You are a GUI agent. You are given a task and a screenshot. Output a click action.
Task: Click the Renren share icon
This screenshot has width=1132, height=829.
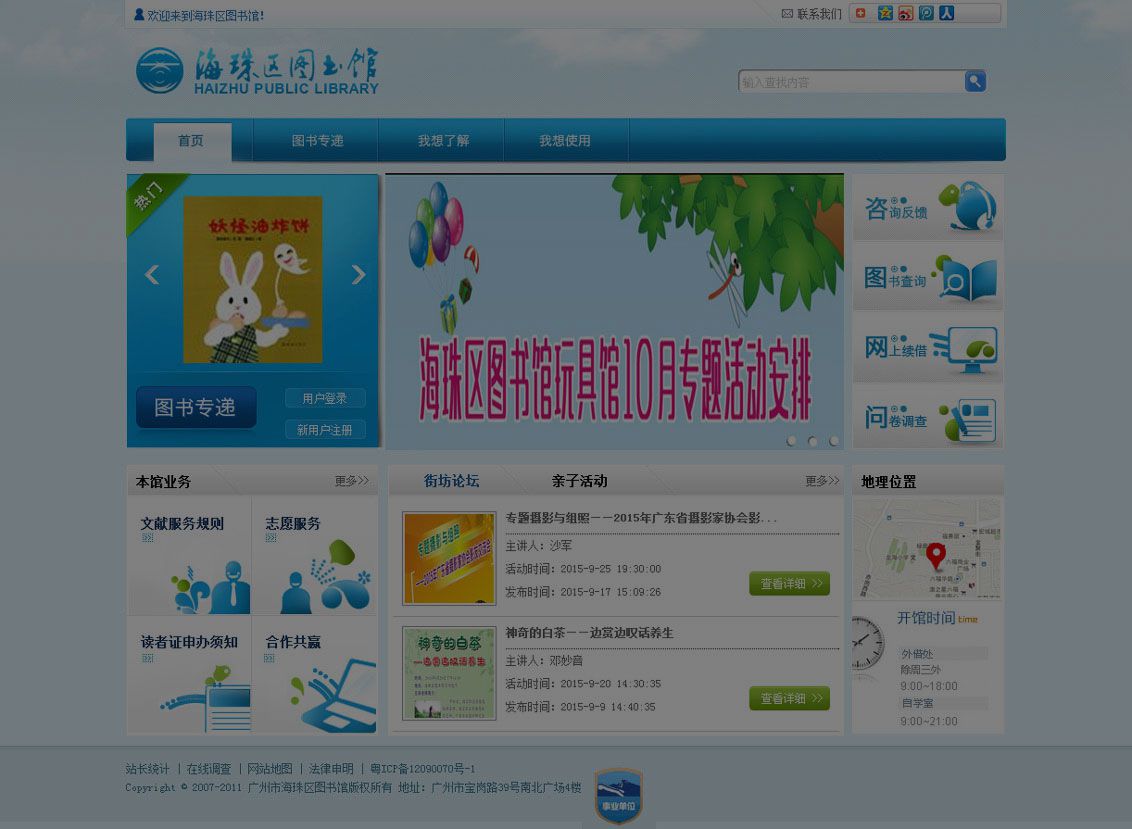[946, 13]
